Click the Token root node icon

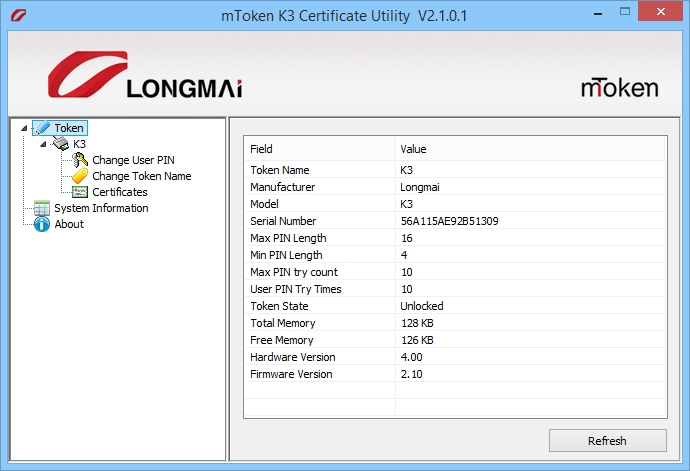43,128
